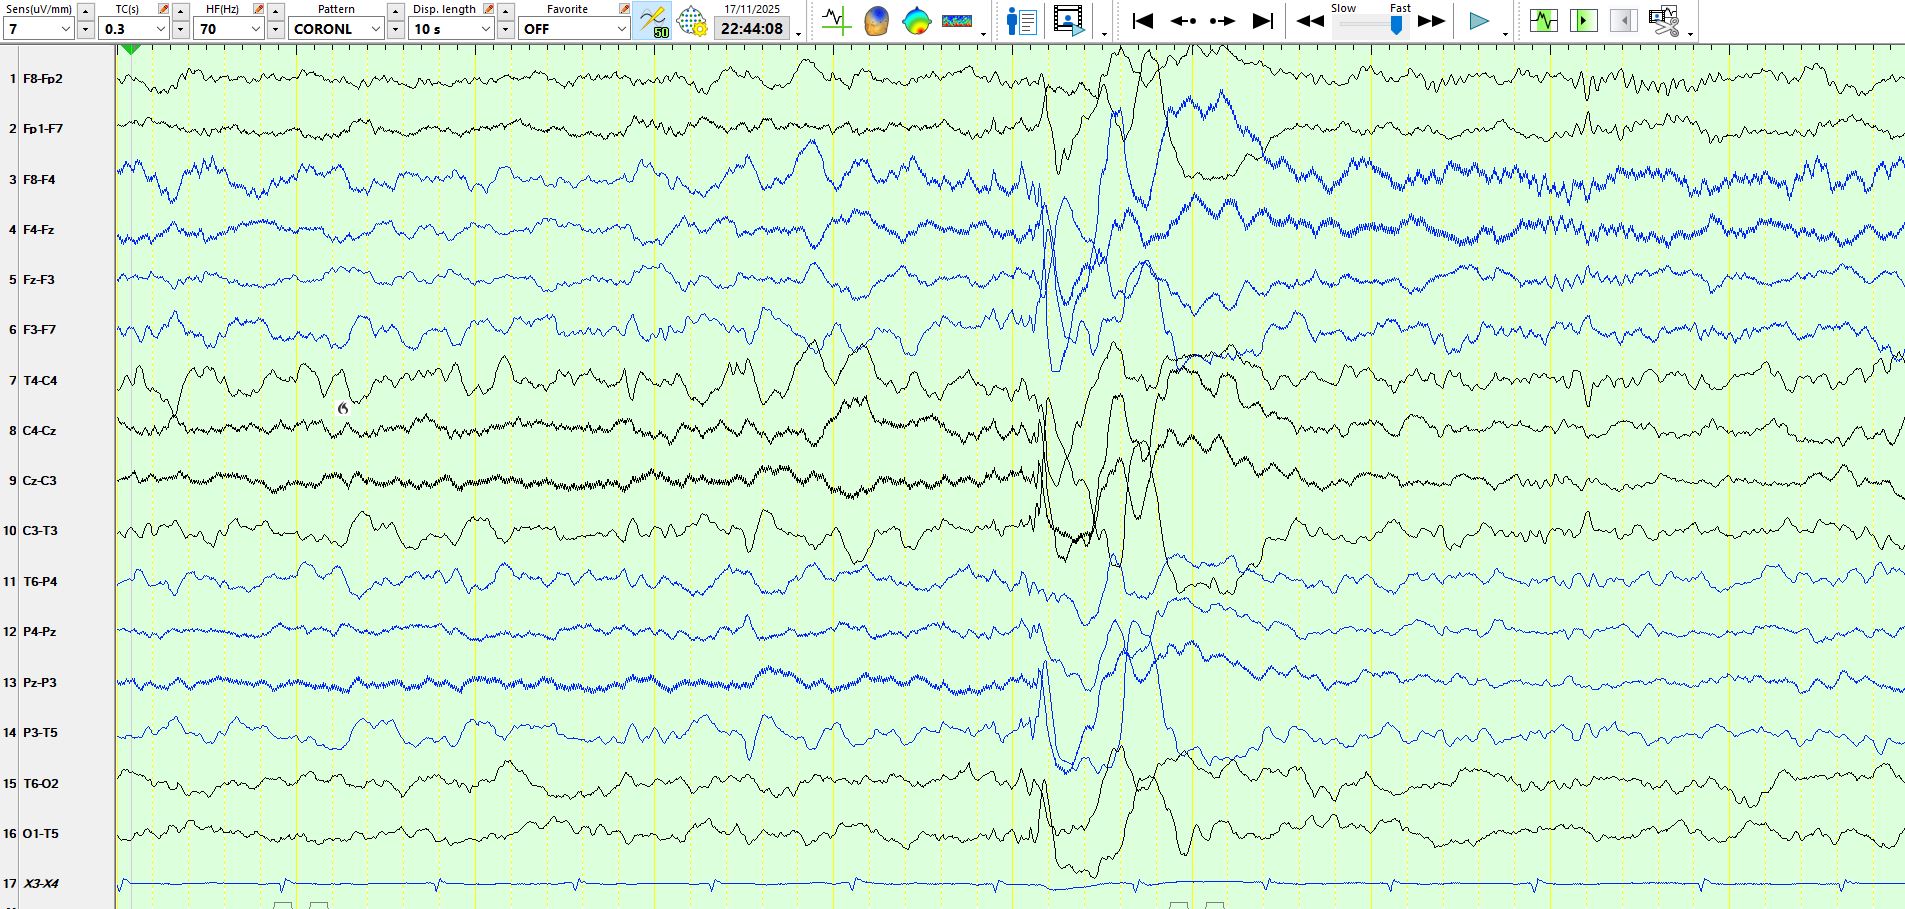Image resolution: width=1905 pixels, height=909 pixels.
Task: Open the waveform clip scissors tool
Action: point(1664,21)
